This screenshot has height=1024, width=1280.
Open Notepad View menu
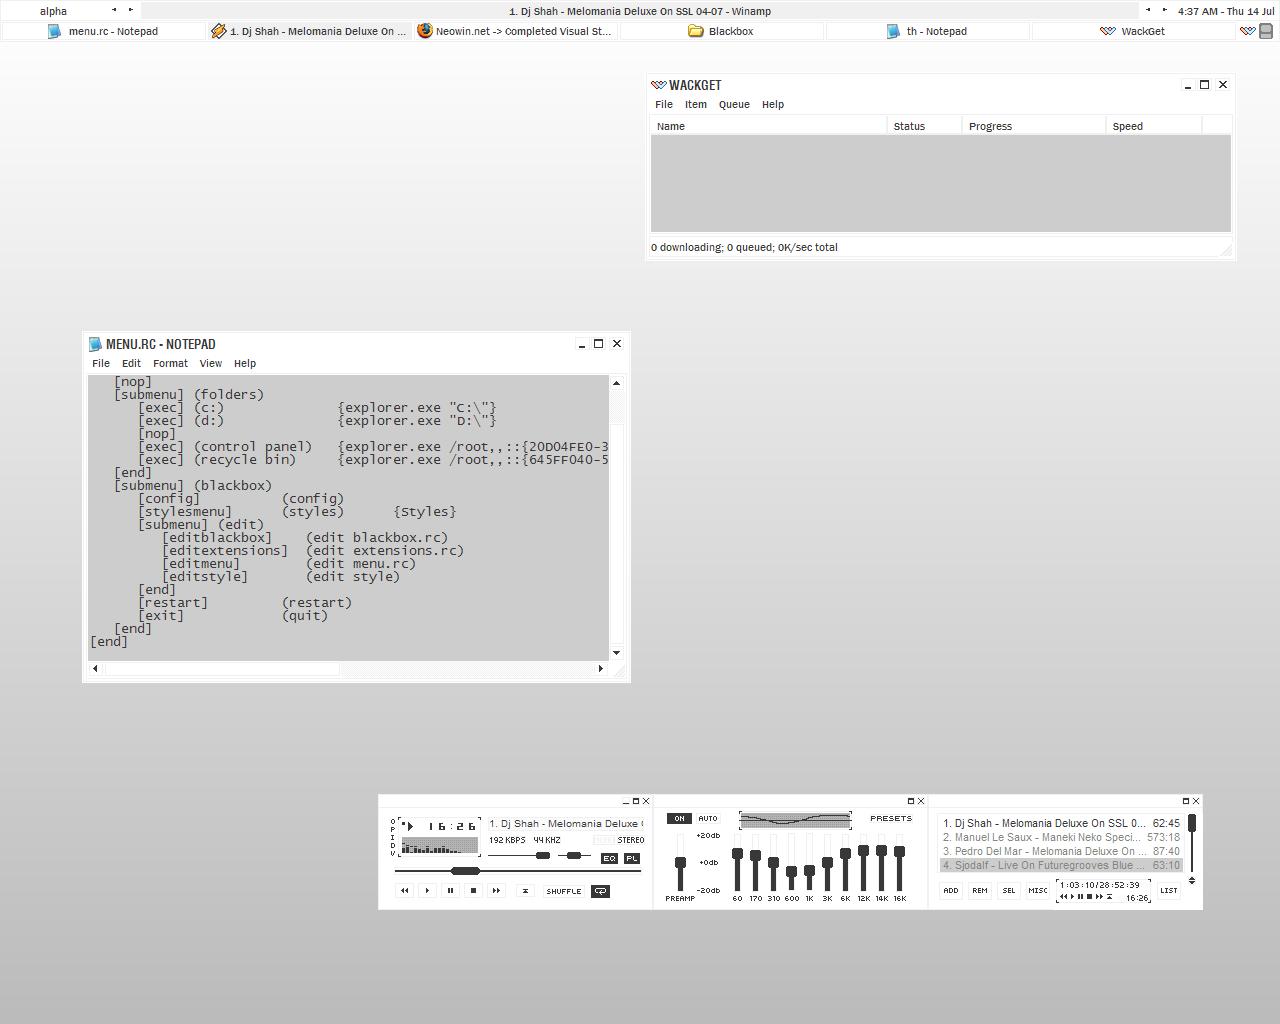pyautogui.click(x=210, y=363)
